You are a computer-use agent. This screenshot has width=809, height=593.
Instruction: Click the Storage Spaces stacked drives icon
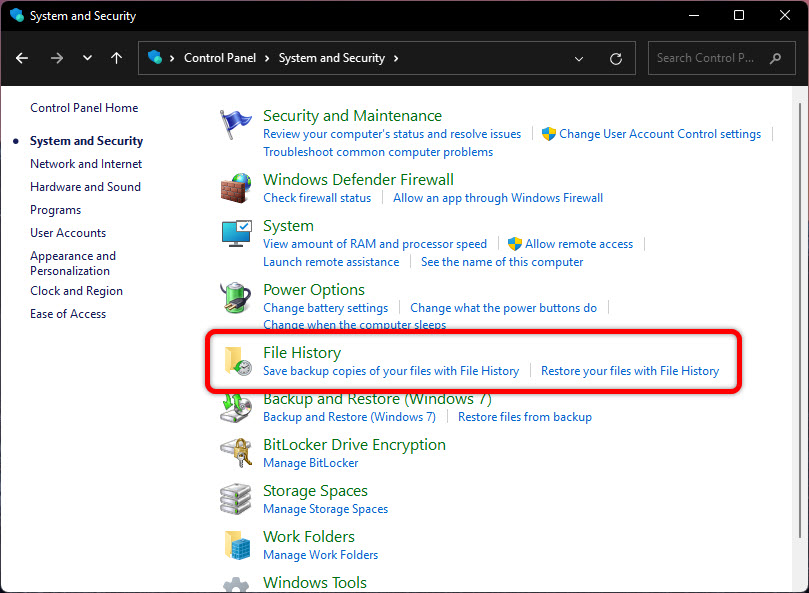point(235,499)
